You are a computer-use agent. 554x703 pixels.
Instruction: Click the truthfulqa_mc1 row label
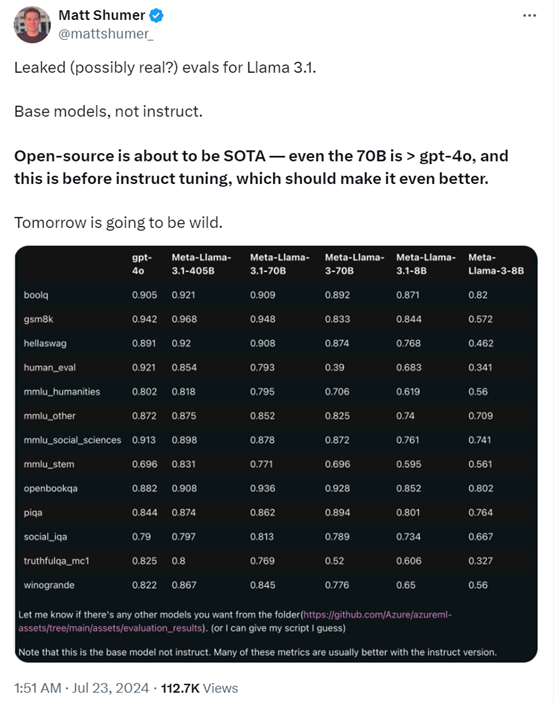(56, 561)
